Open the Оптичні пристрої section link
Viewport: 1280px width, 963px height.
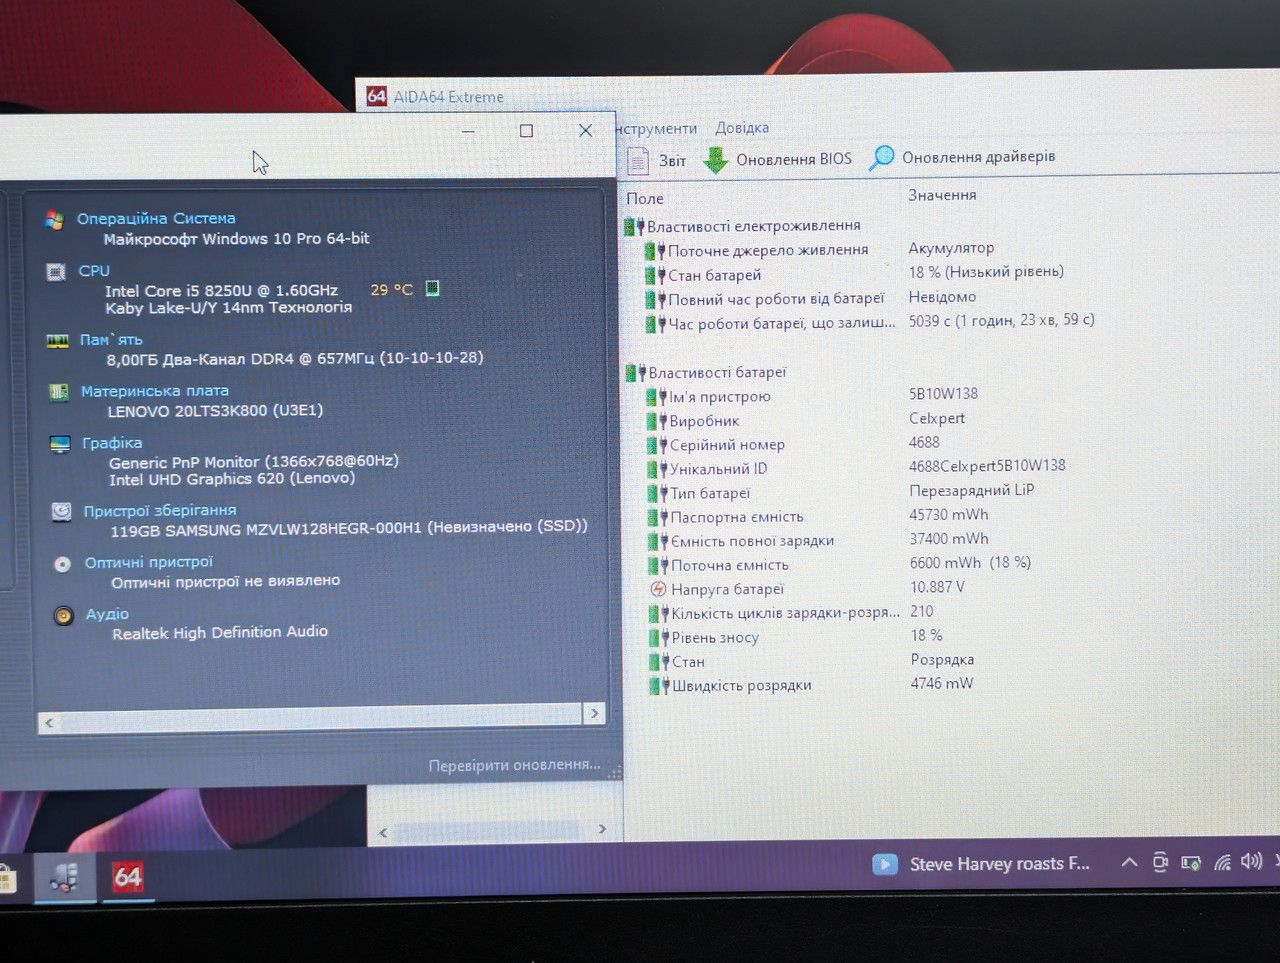(x=149, y=563)
